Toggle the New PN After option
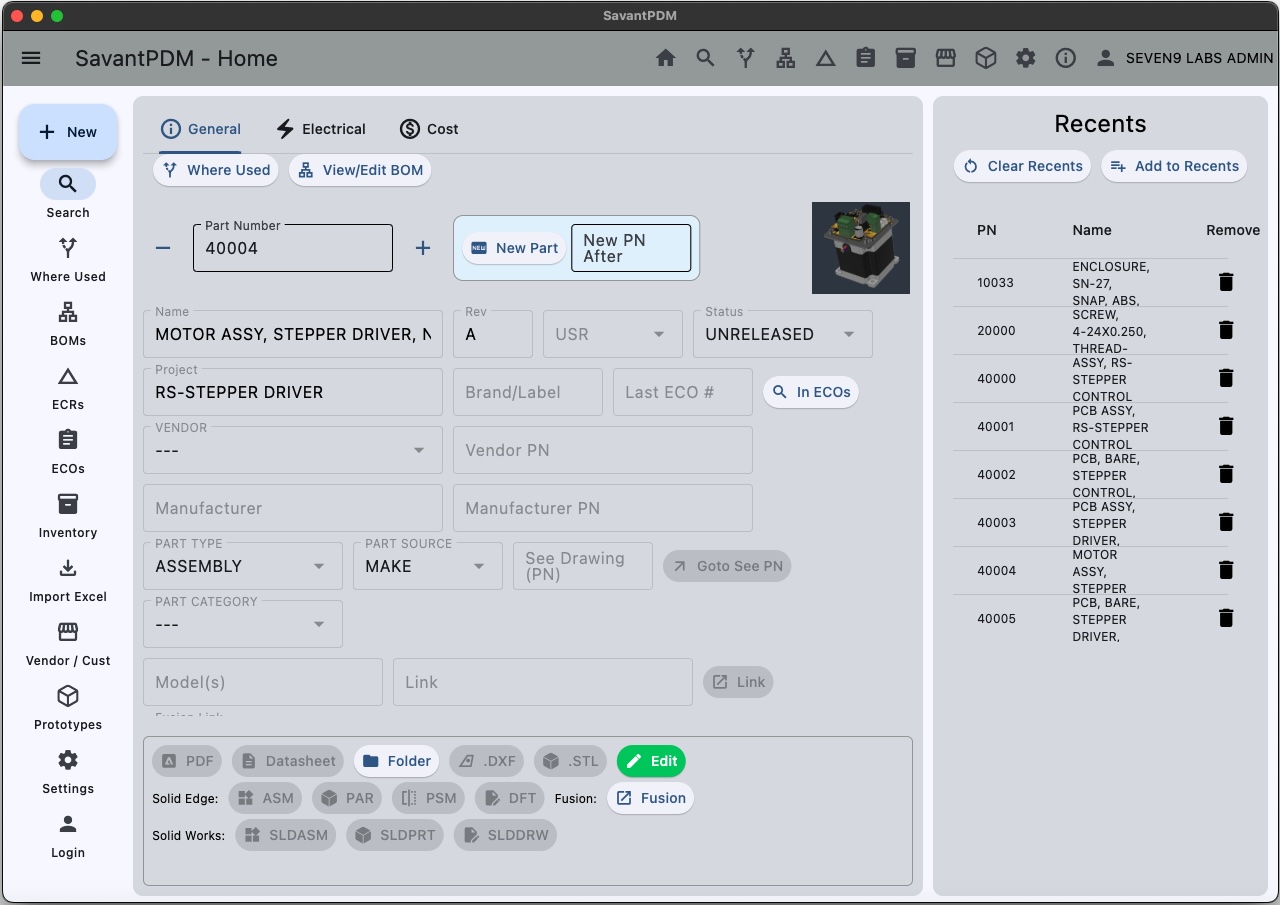The width and height of the screenshot is (1280, 905). click(630, 248)
